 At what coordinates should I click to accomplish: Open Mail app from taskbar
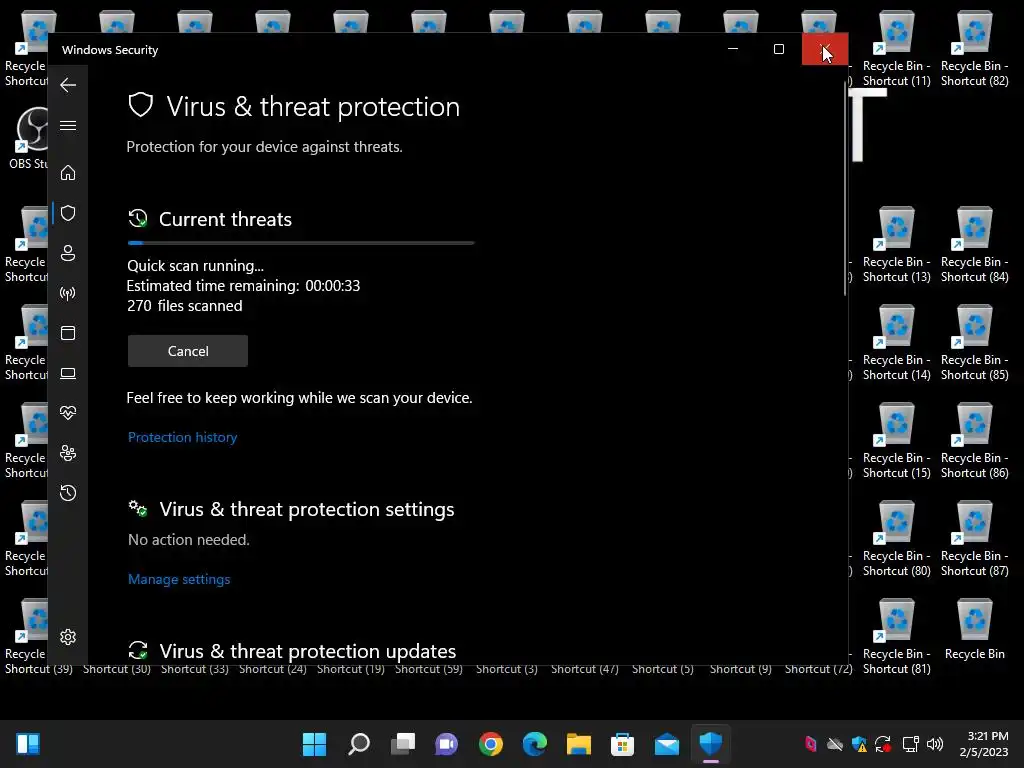tap(667, 744)
